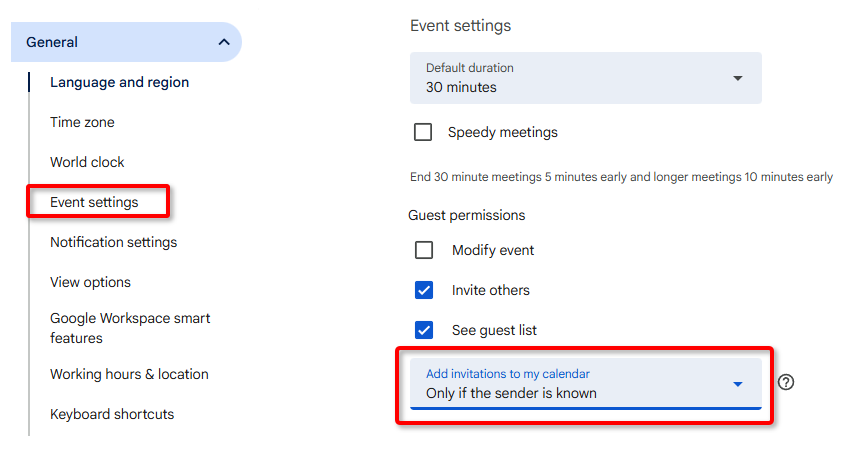
Task: Open Keyboard shortcuts section
Action: [x=112, y=414]
